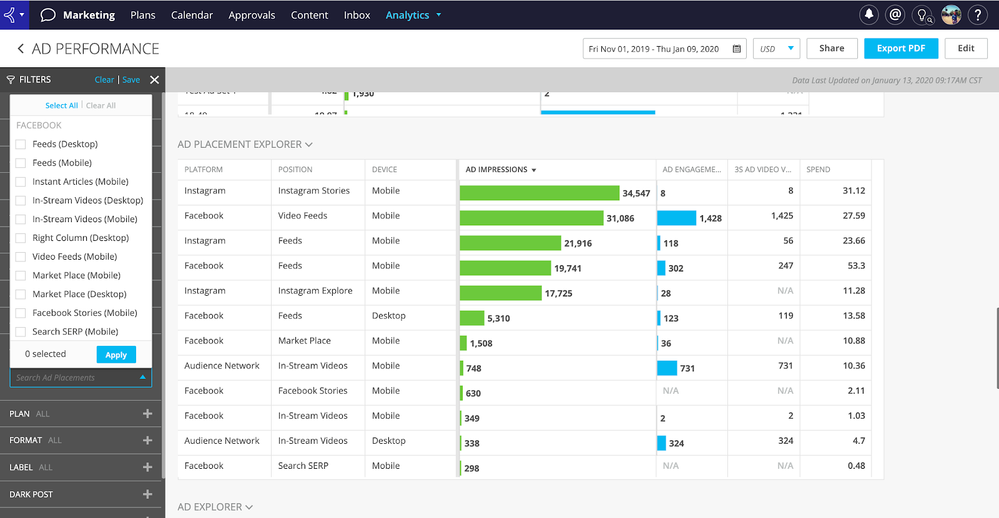
Task: Expand the PLAN filter with plus icon
Action: coord(147,414)
